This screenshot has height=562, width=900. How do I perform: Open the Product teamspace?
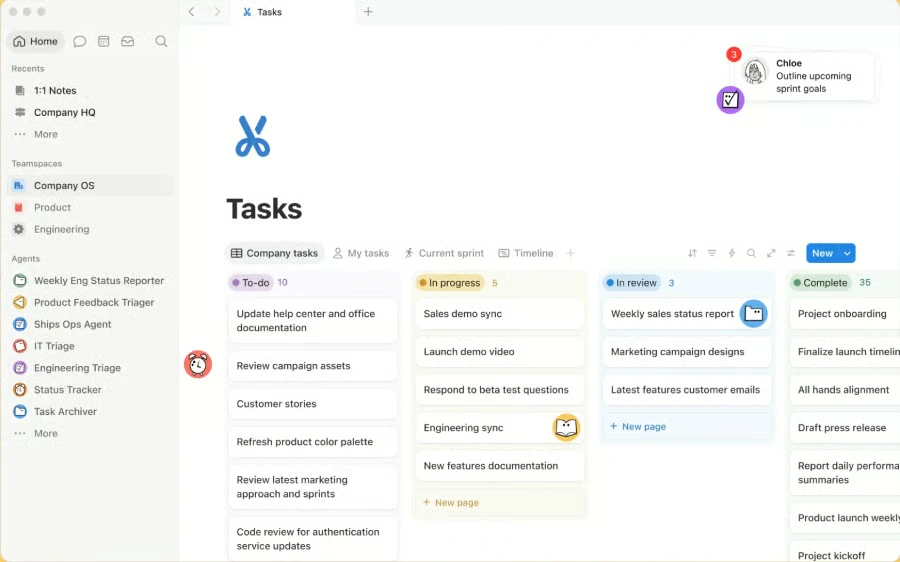pyautogui.click(x=91, y=207)
